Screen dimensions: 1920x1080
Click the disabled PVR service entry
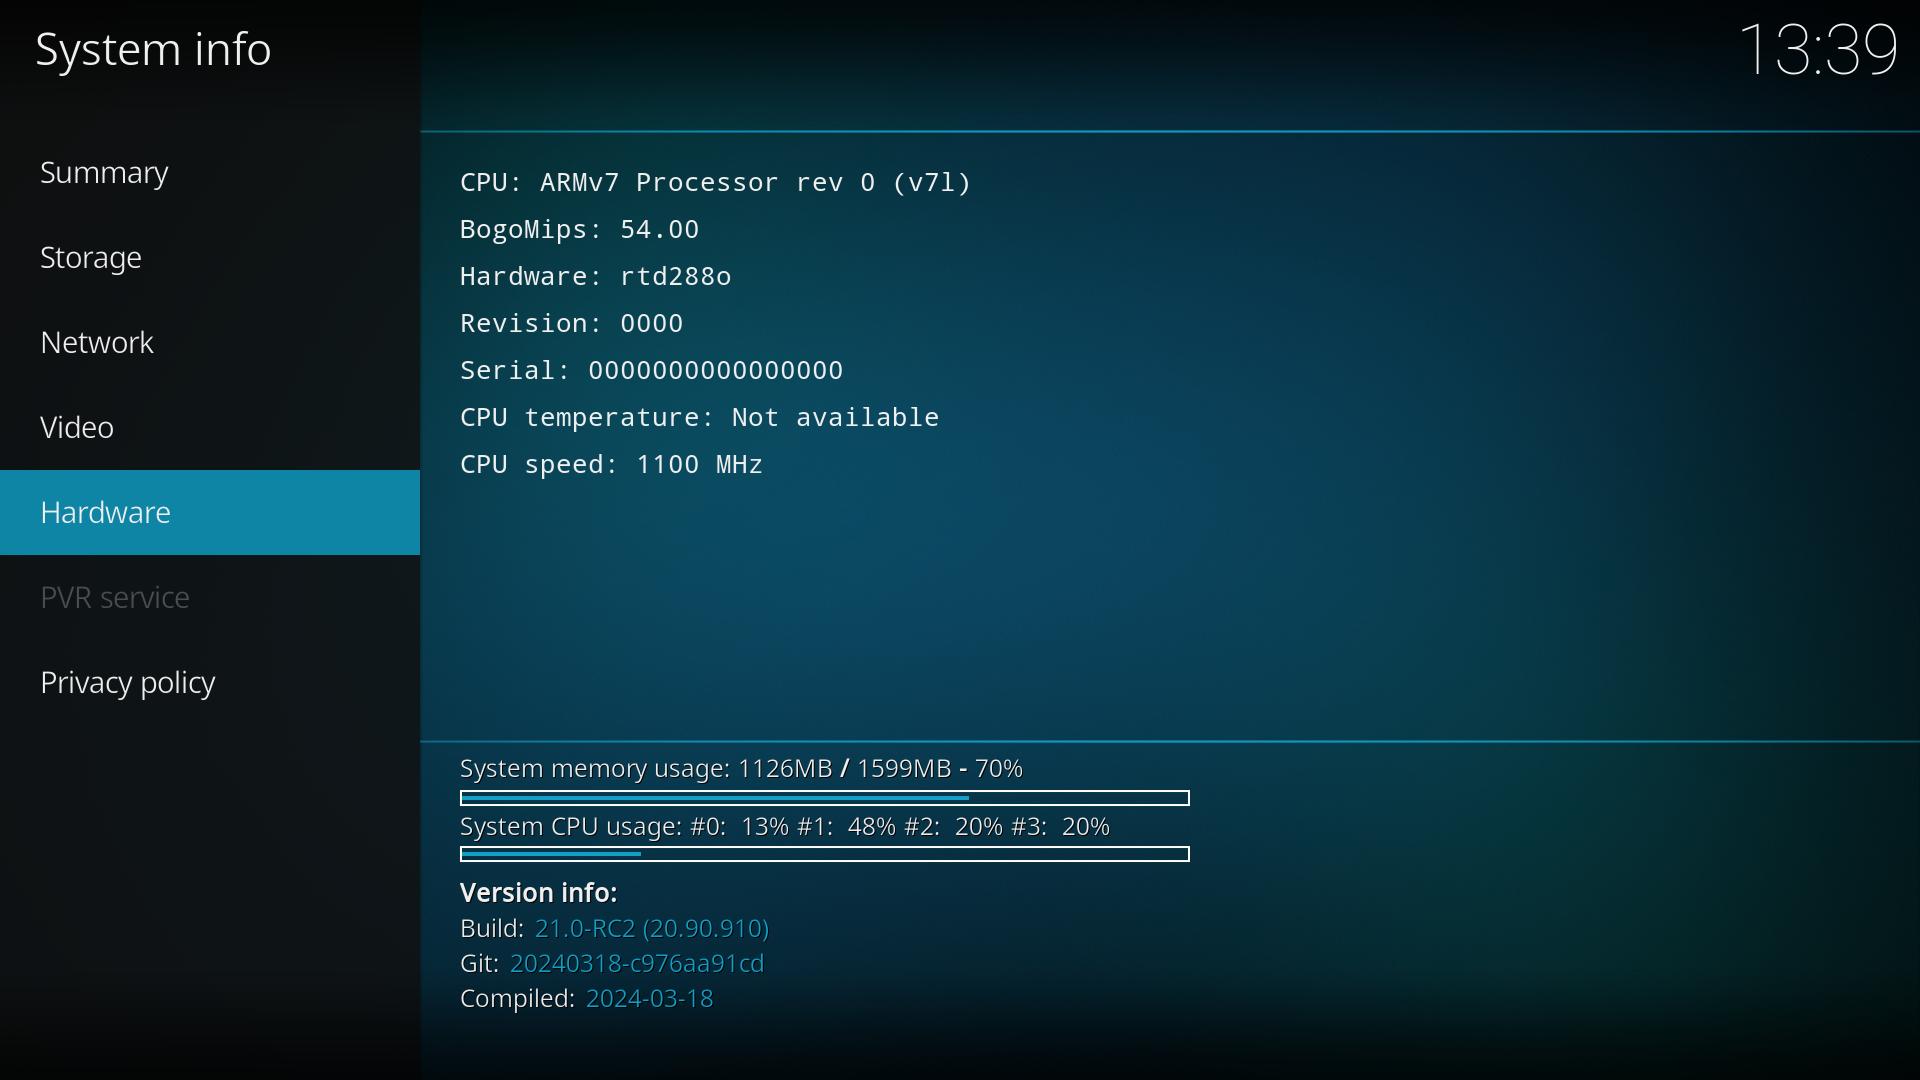tap(115, 598)
